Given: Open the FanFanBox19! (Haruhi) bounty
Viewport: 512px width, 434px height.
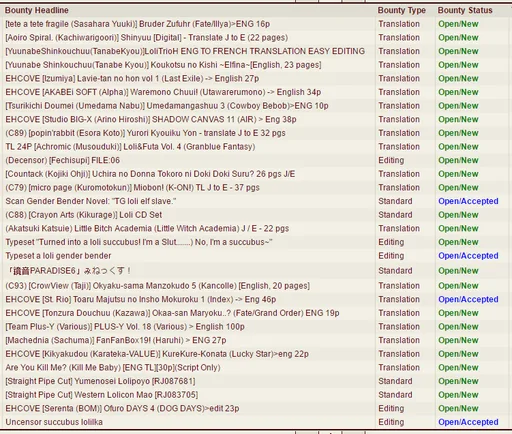Looking at the screenshot, I should pos(116,340).
